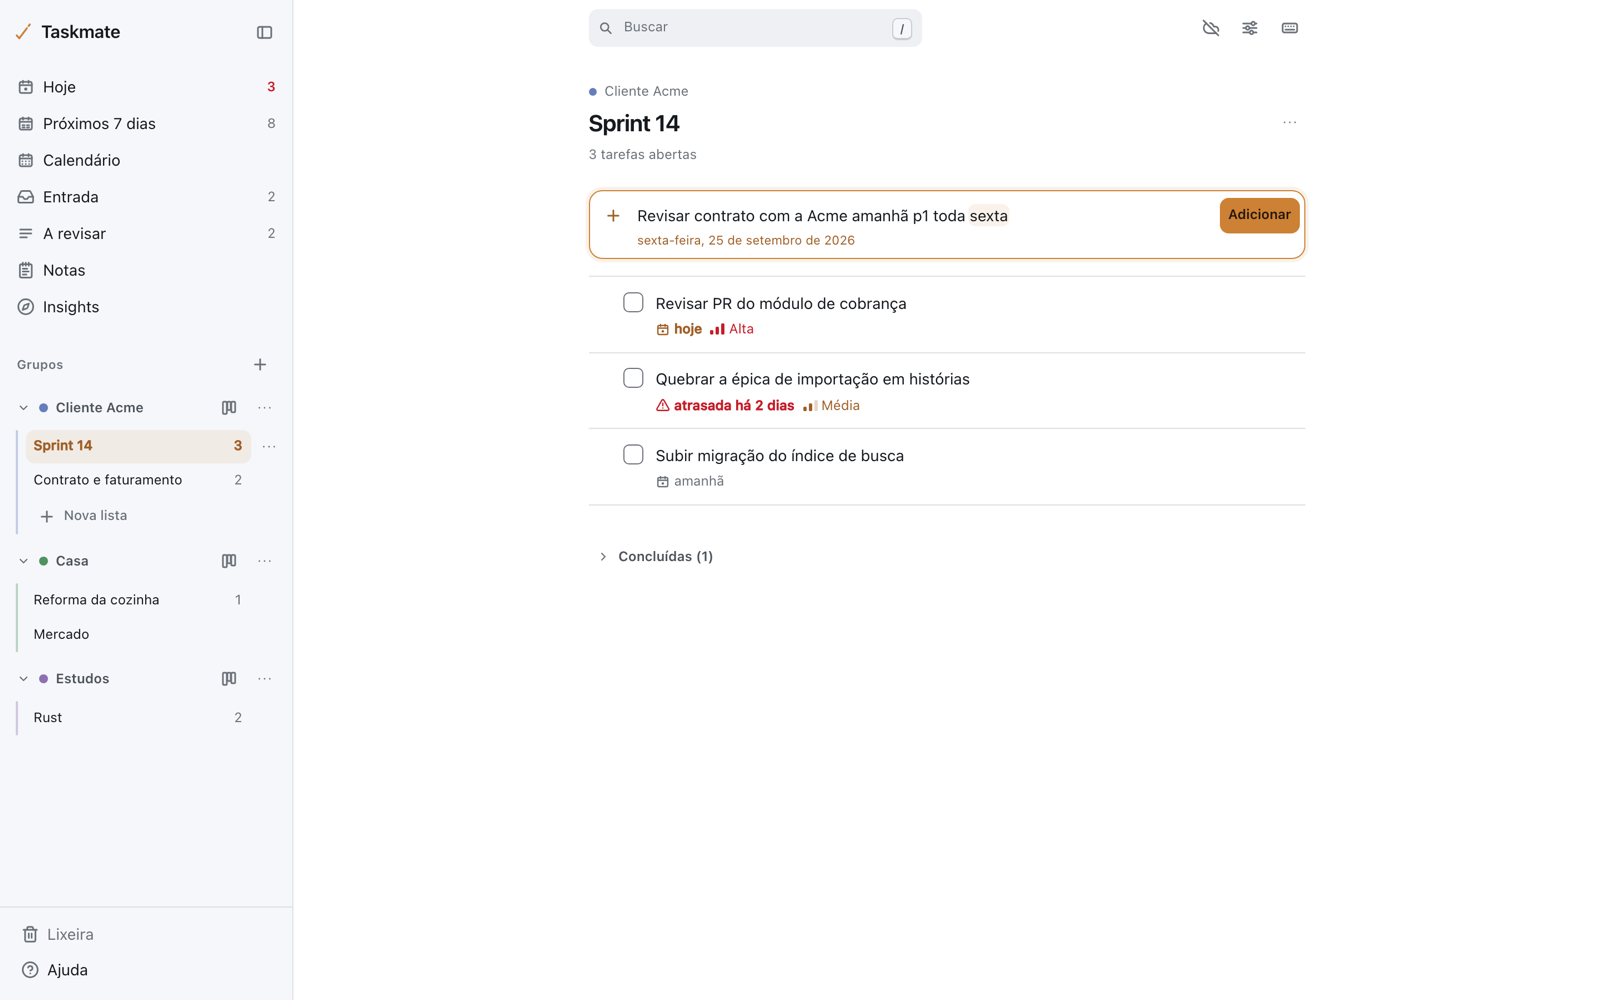1600x1000 pixels.
Task: Open Insights page
Action: point(146,307)
